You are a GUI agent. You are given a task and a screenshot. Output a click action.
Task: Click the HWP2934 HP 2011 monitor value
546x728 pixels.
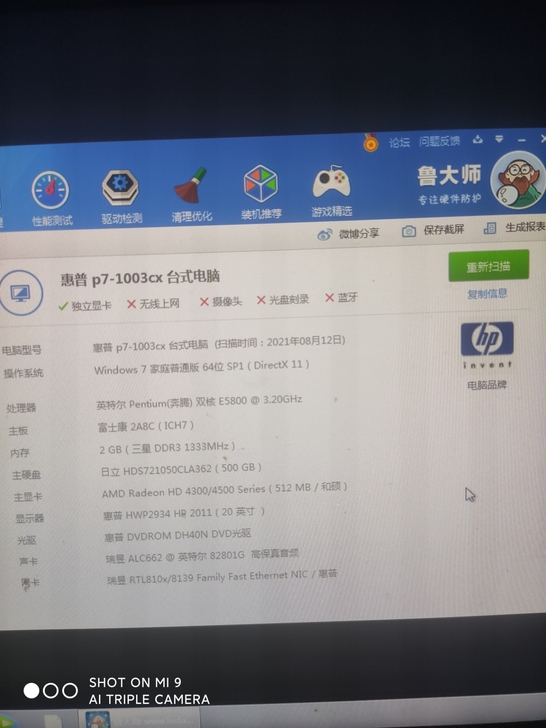pos(184,514)
